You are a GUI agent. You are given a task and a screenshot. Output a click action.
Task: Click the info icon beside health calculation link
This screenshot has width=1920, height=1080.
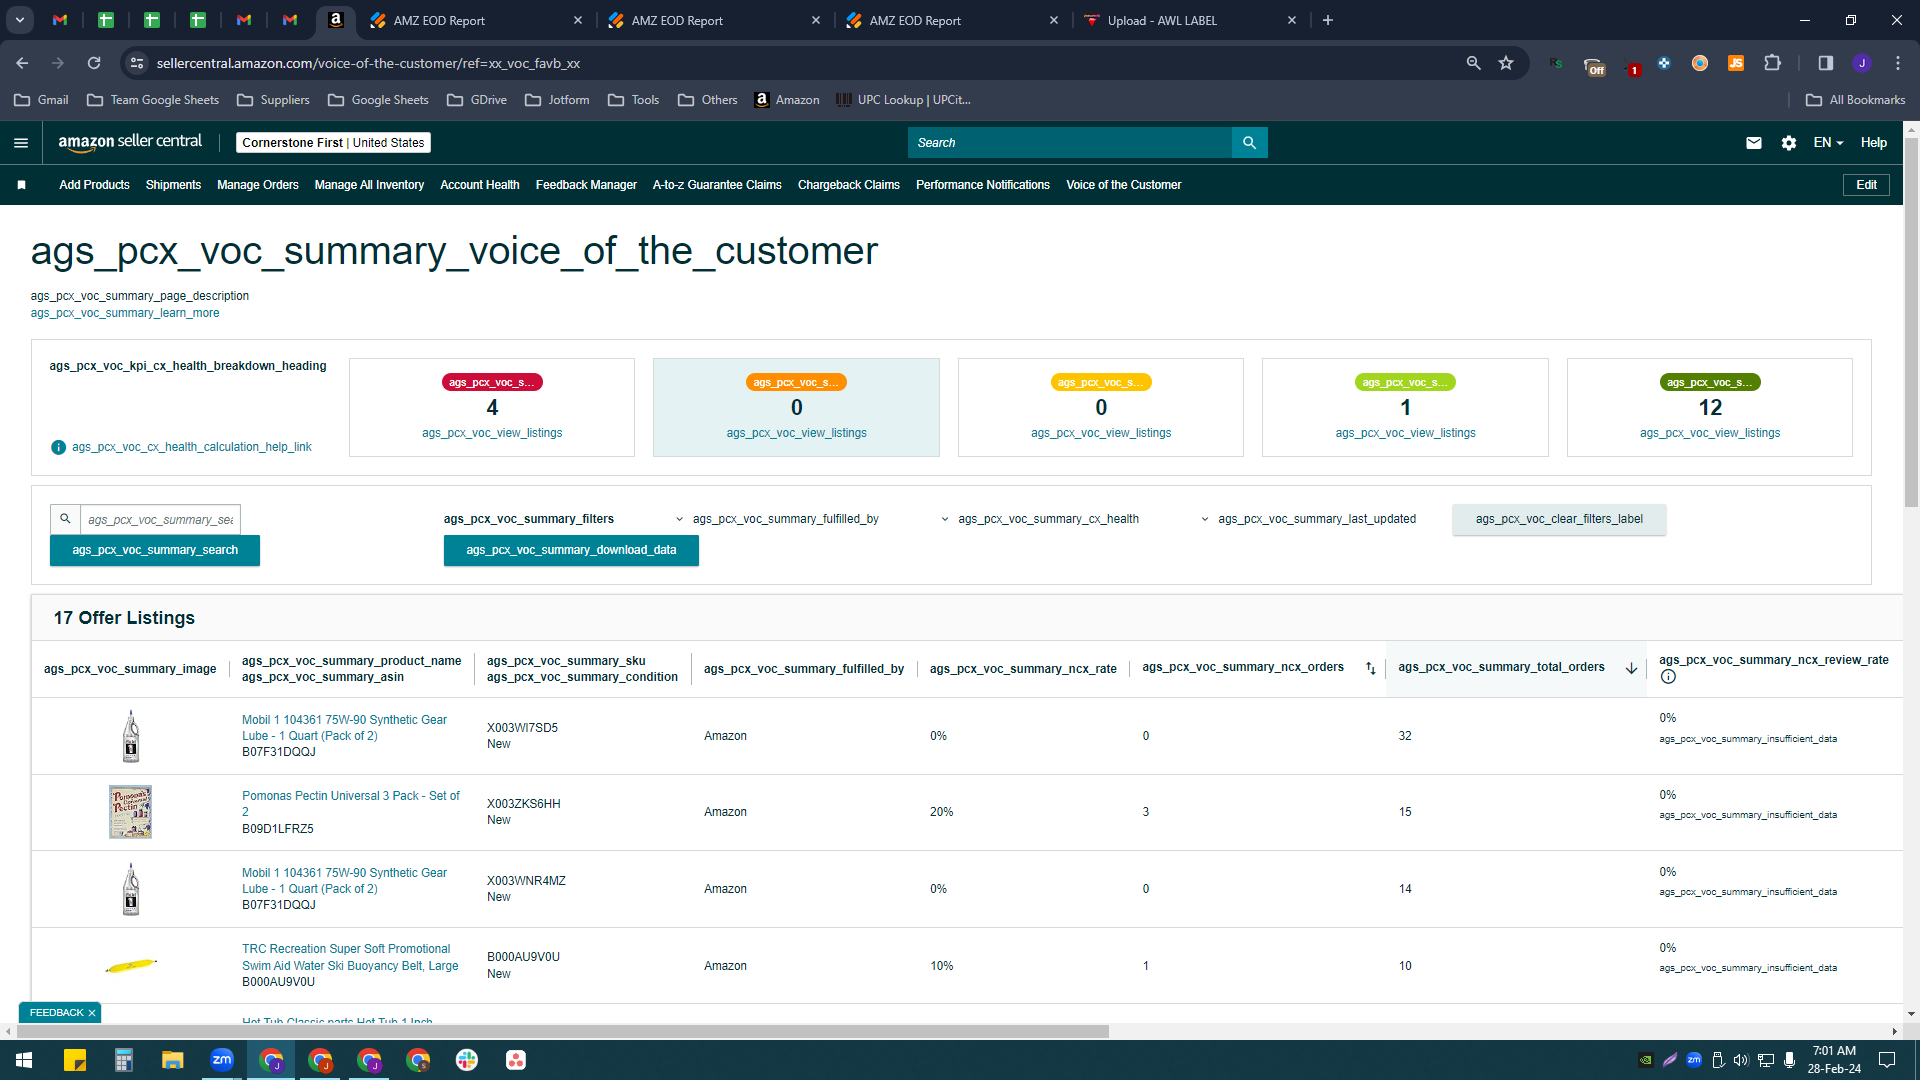coord(58,447)
